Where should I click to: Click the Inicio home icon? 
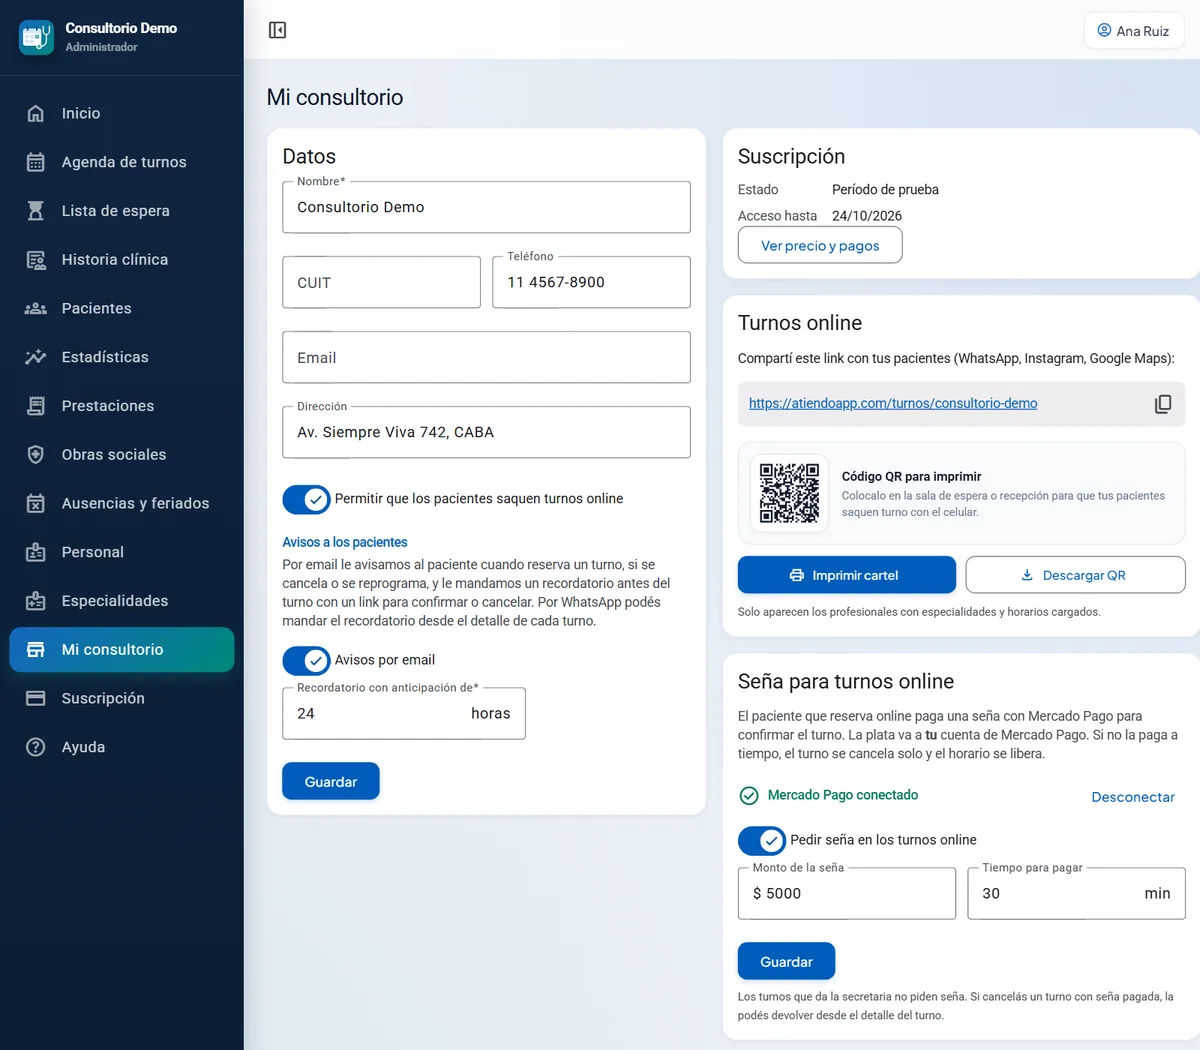(36, 113)
